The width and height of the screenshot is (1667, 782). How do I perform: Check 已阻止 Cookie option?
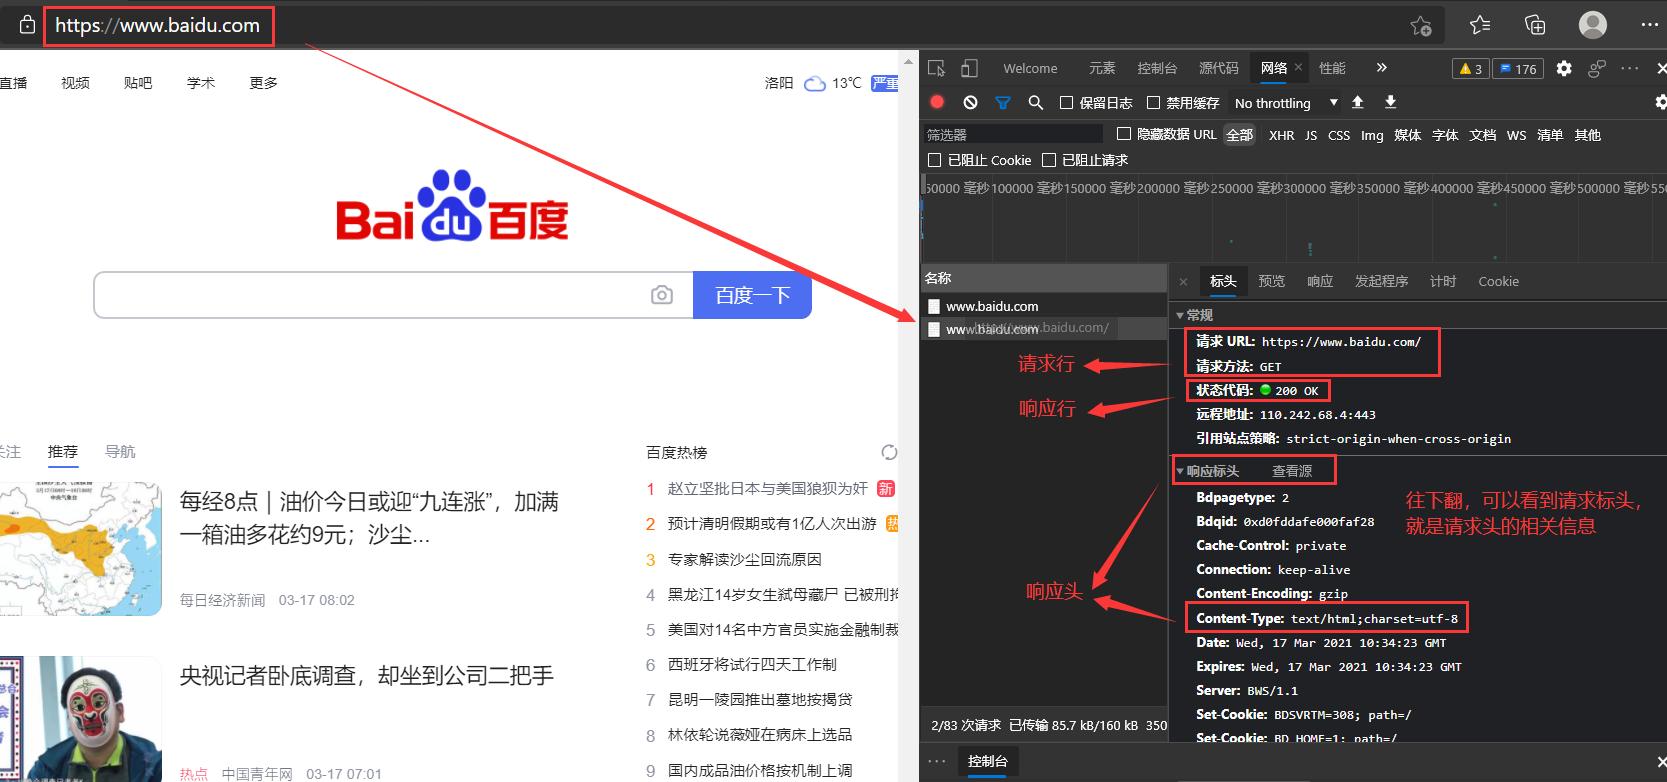(x=934, y=160)
